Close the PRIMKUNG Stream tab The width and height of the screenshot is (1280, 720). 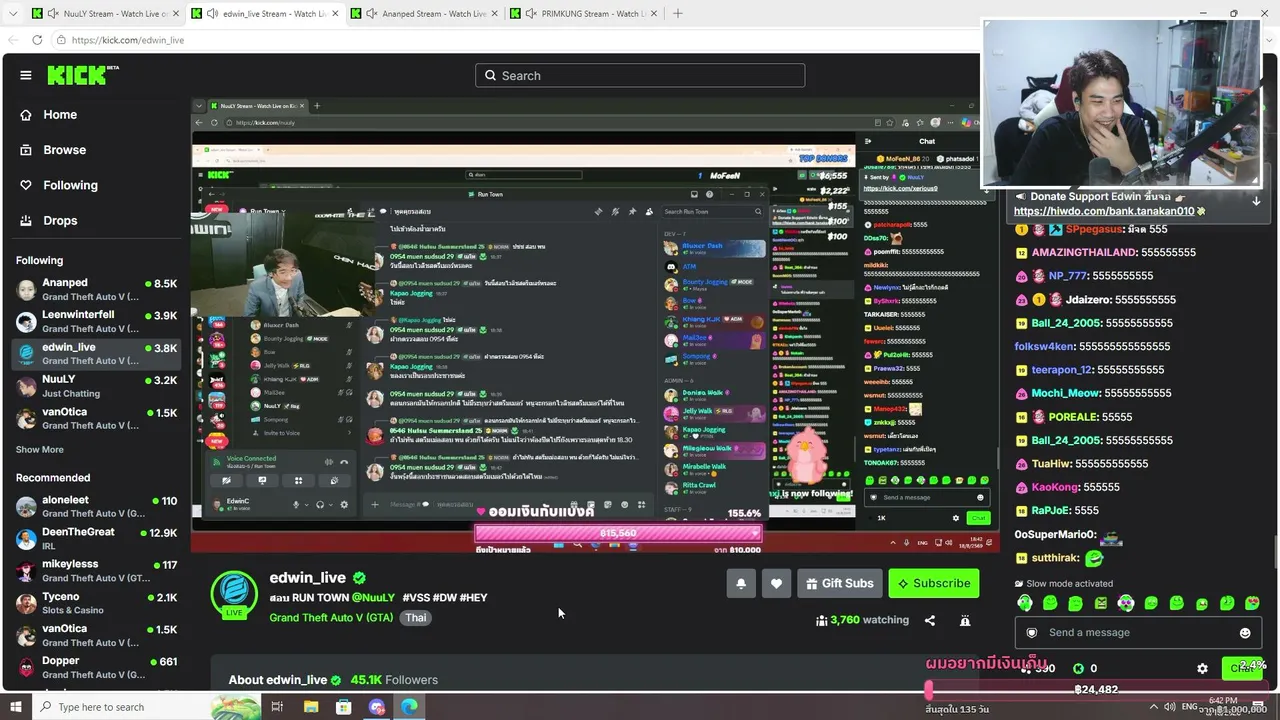coord(653,14)
